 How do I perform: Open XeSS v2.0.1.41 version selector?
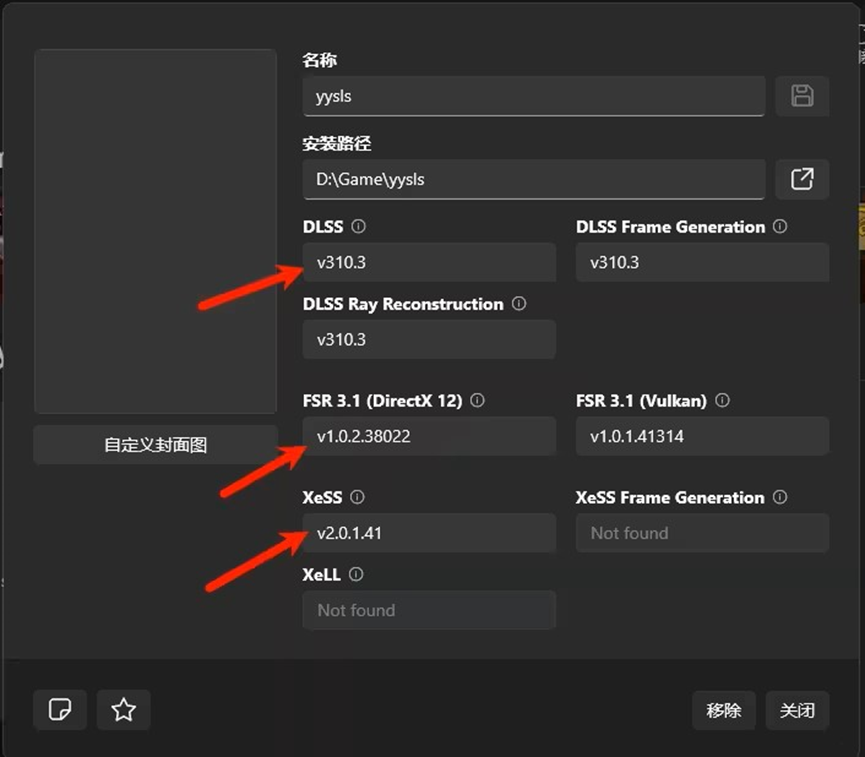429,533
